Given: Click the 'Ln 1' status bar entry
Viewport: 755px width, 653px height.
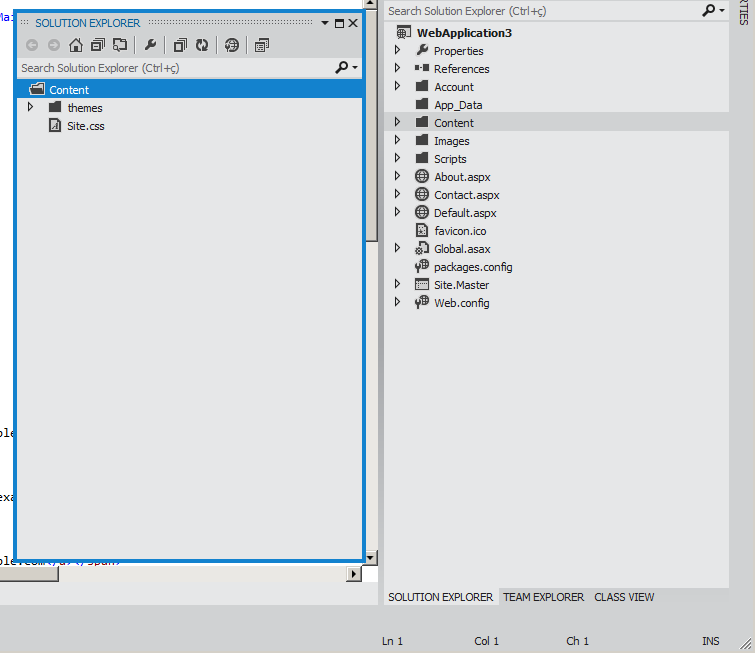Looking at the screenshot, I should tap(392, 641).
